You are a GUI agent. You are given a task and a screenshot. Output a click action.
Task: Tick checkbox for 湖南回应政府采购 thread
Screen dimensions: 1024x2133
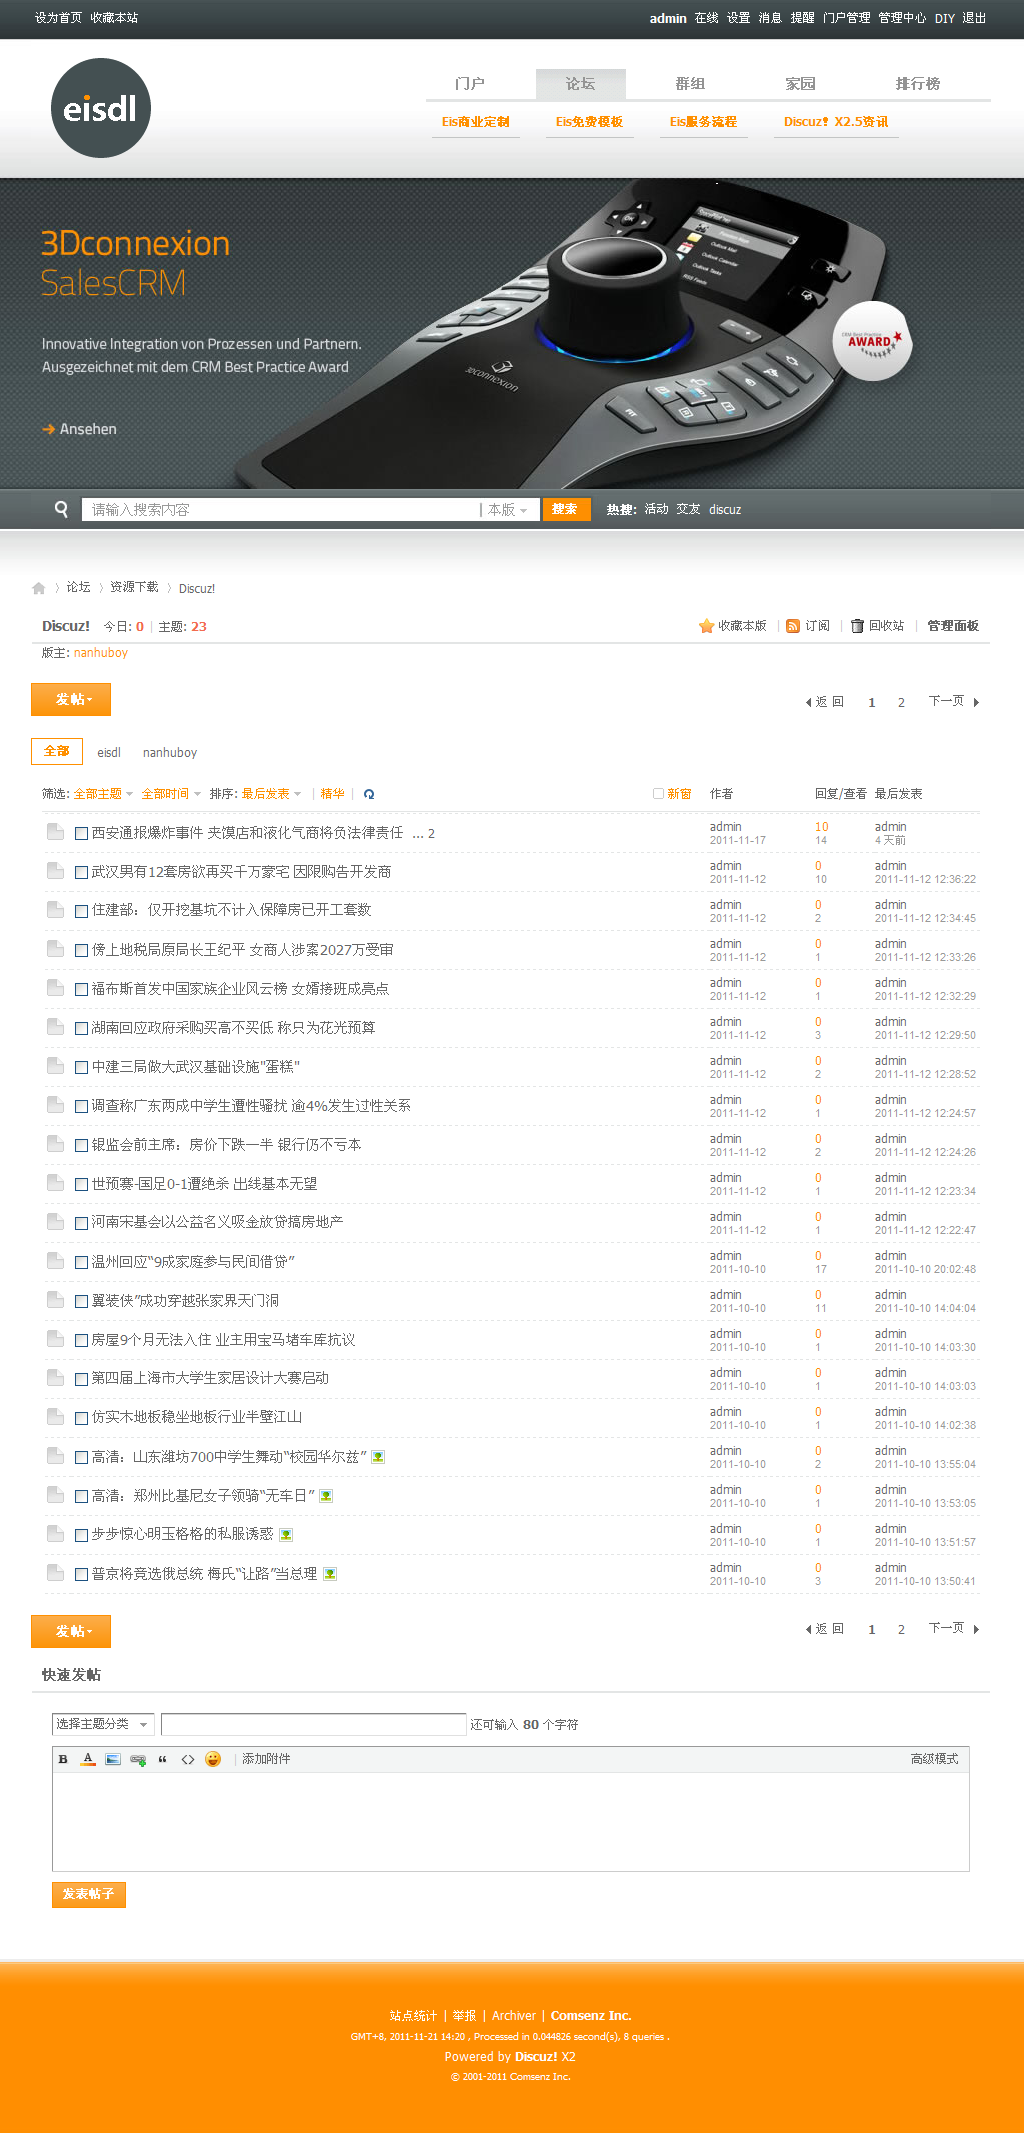[82, 1028]
